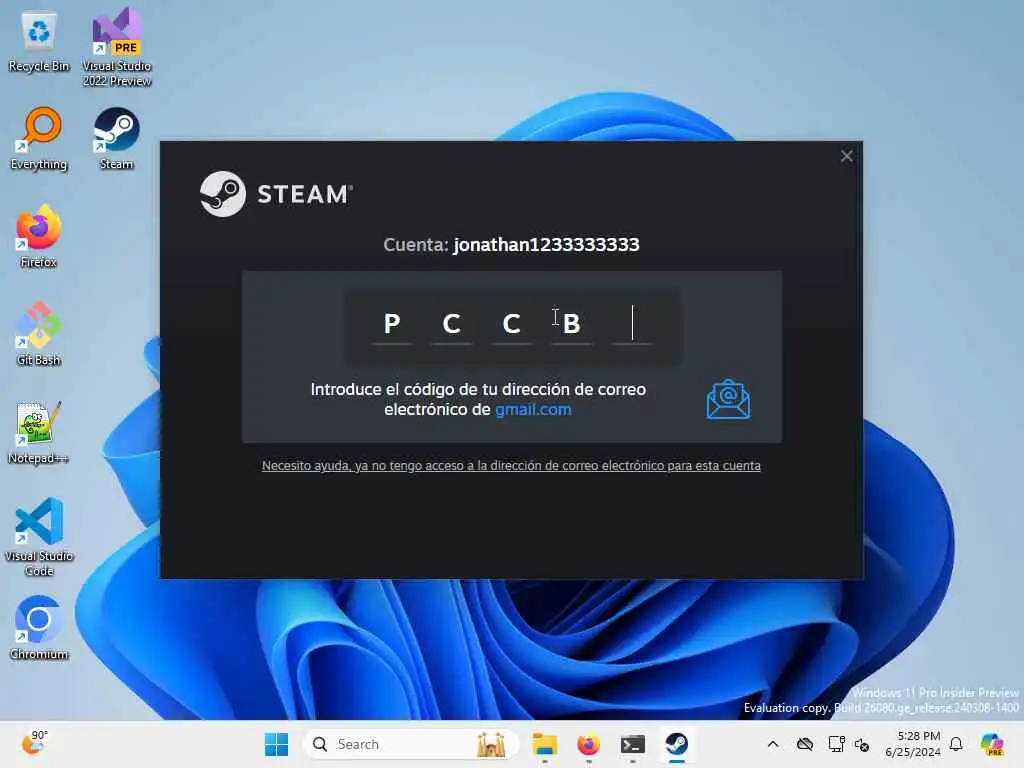Switch to Terminal in the taskbar

coord(632,744)
